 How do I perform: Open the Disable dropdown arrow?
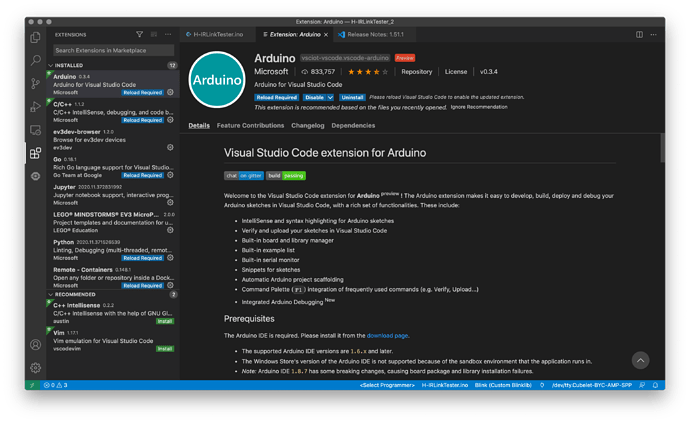(x=330, y=97)
